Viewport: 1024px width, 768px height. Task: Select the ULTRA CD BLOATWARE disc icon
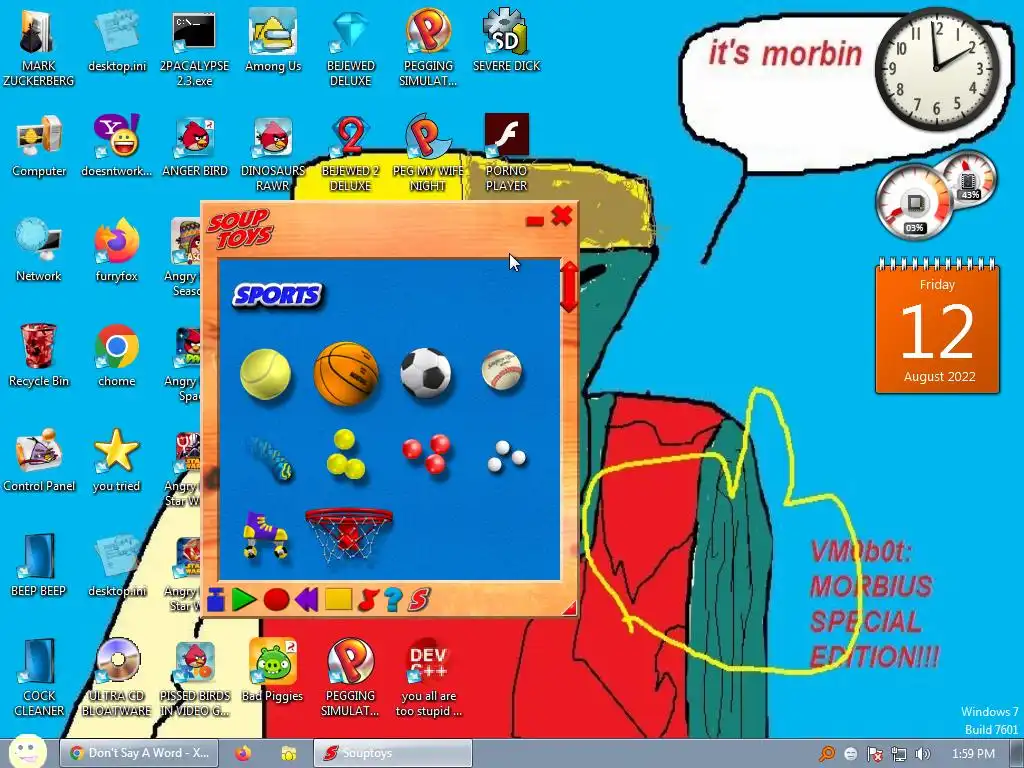[116, 678]
